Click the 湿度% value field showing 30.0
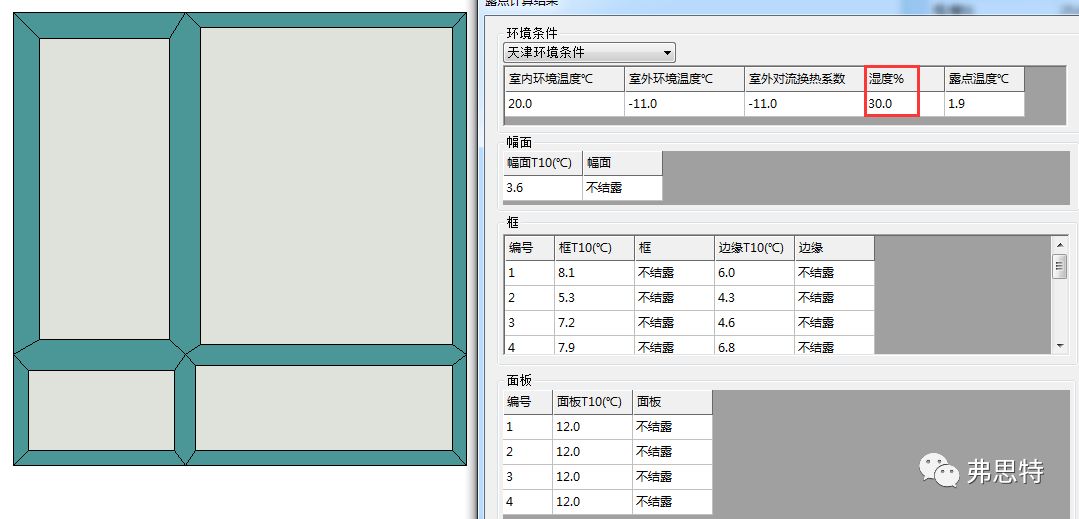The width and height of the screenshot is (1079, 519). tap(891, 104)
